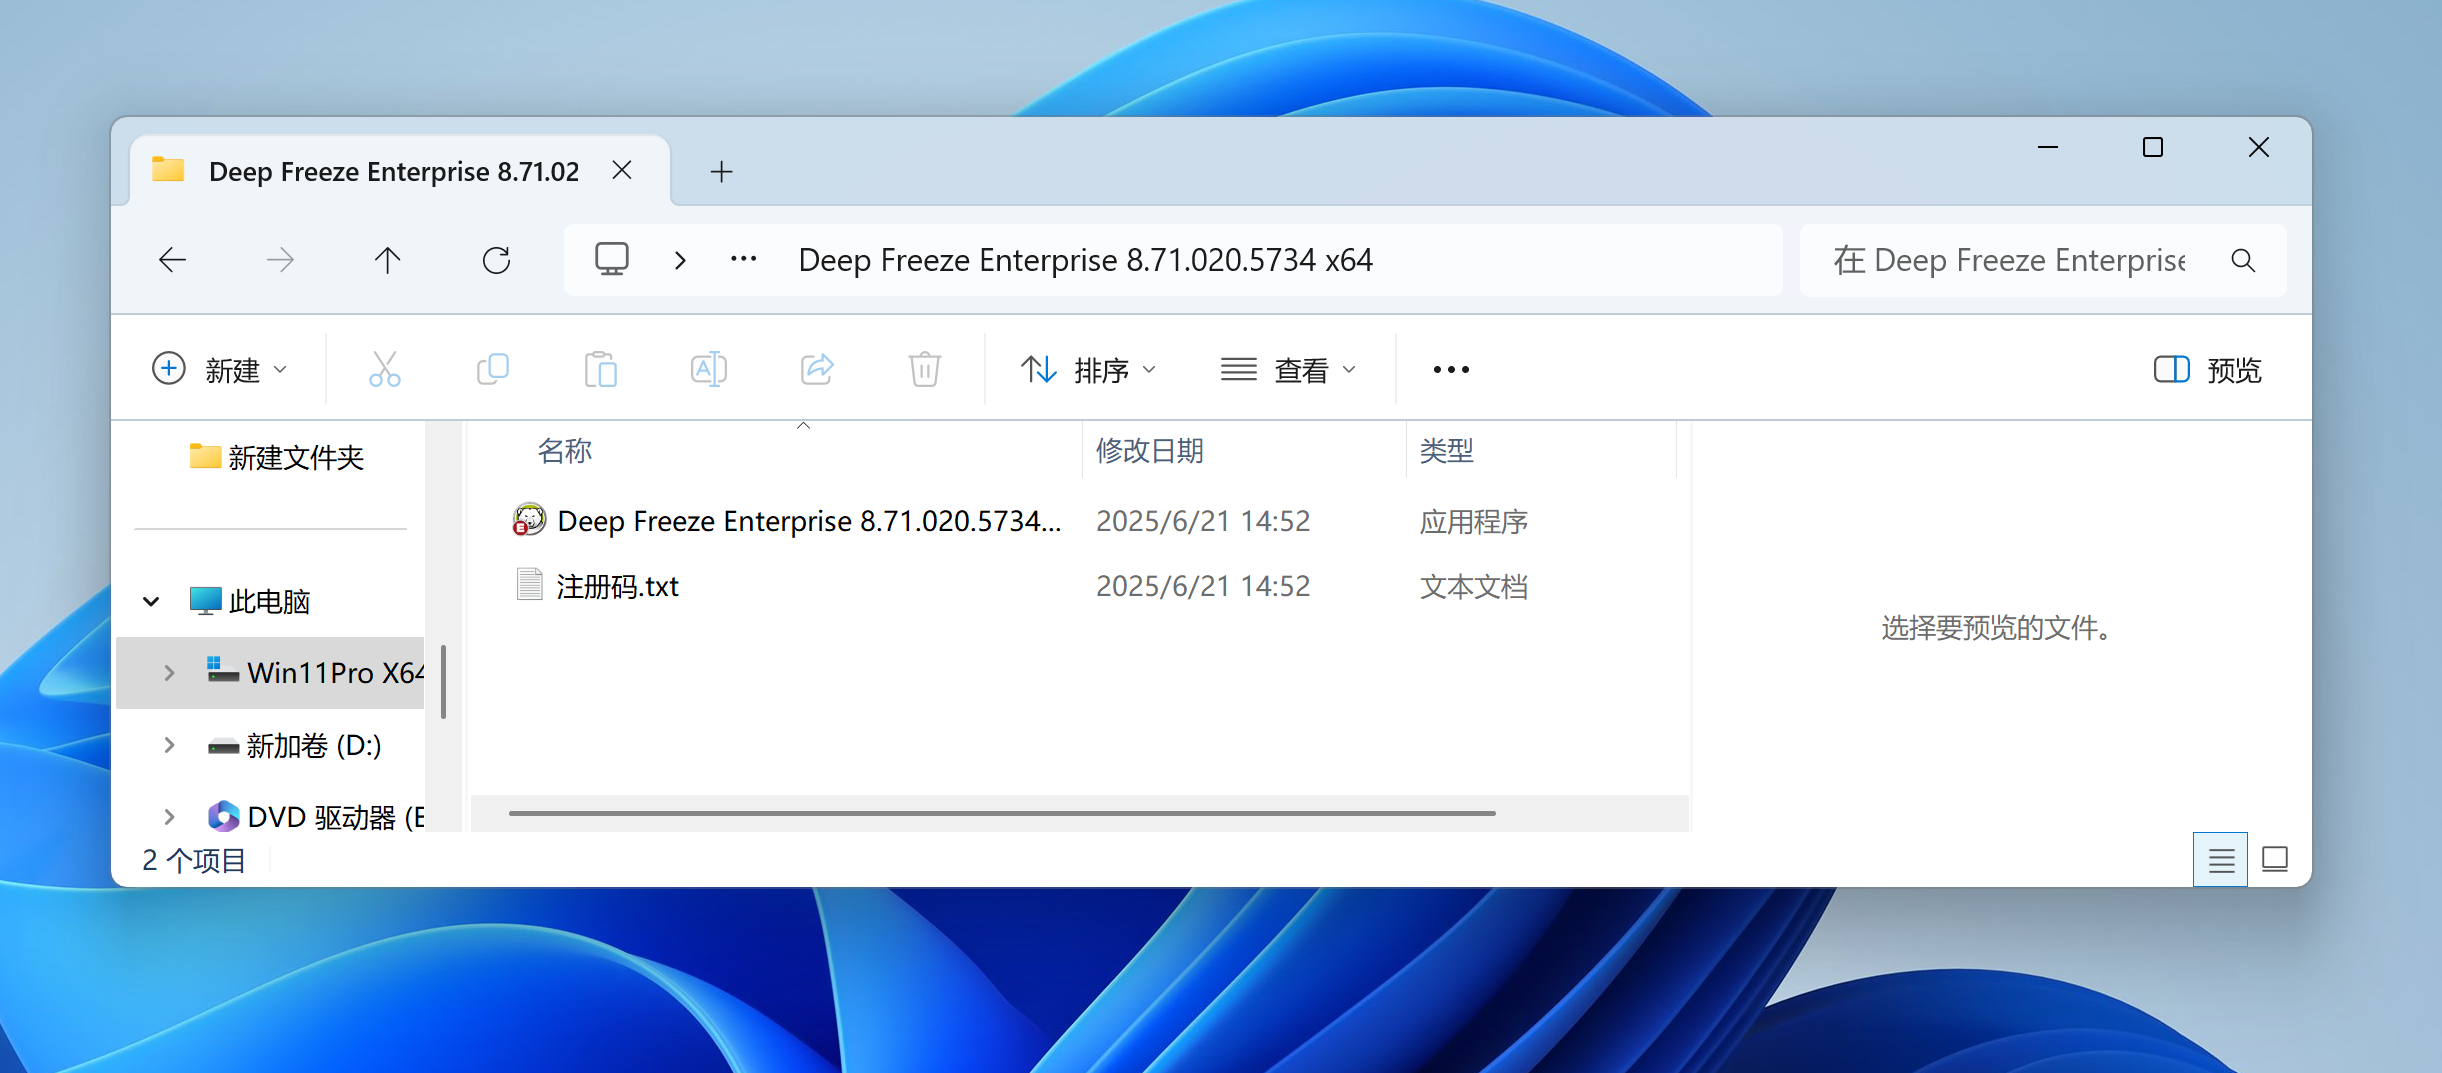Select the 注册码.txt file
The height and width of the screenshot is (1073, 2442).
617,586
